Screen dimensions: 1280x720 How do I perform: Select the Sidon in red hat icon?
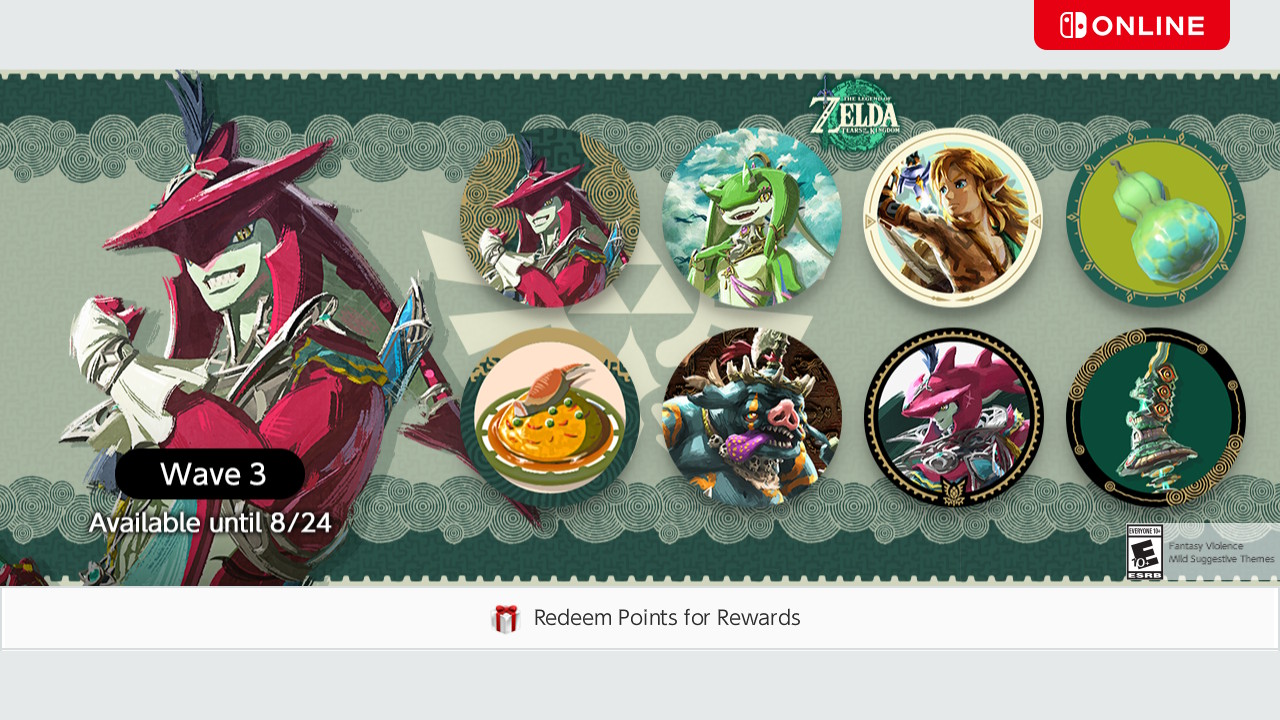549,217
